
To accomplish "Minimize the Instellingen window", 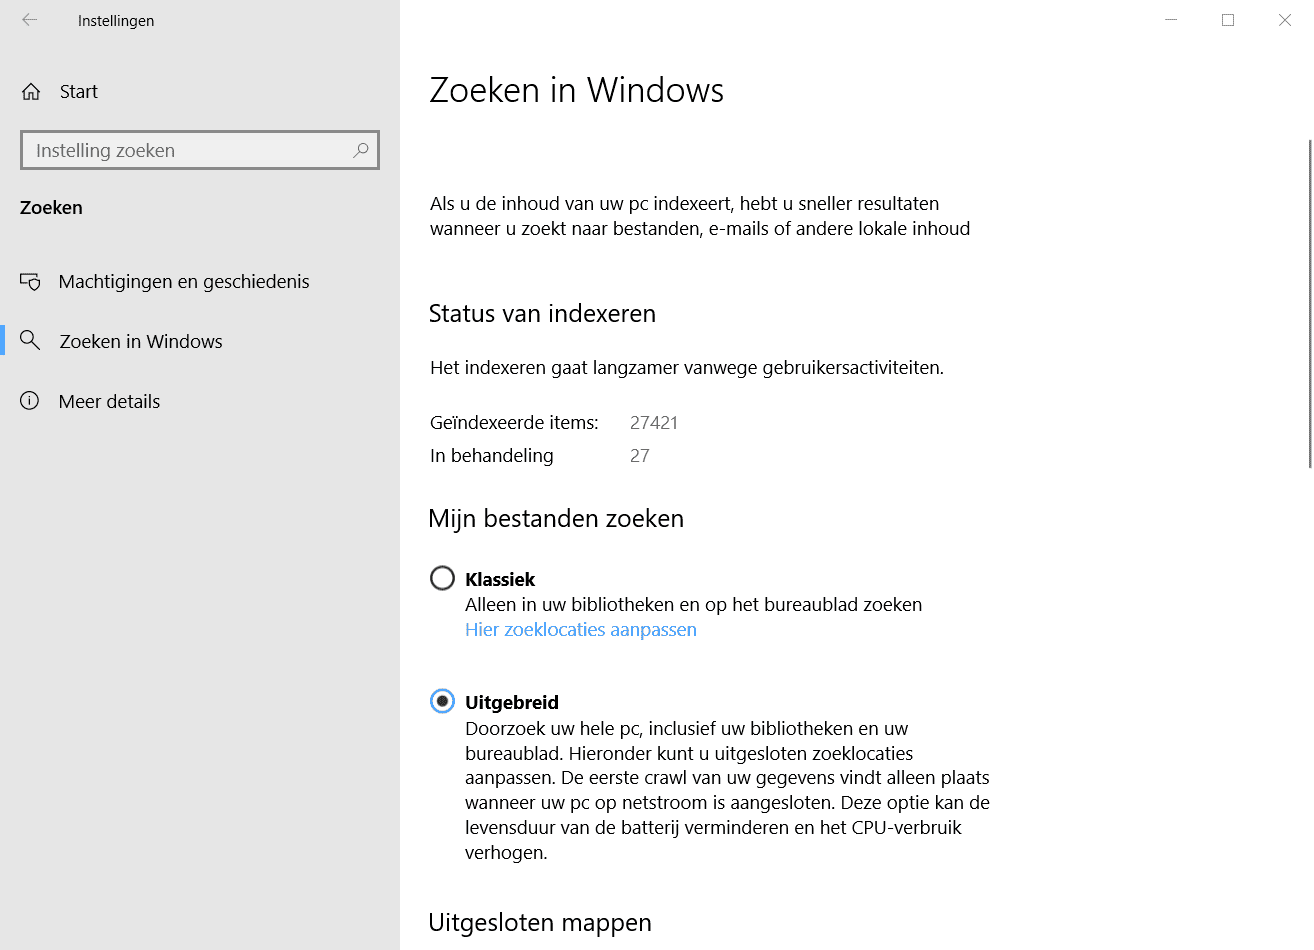I will (x=1171, y=20).
